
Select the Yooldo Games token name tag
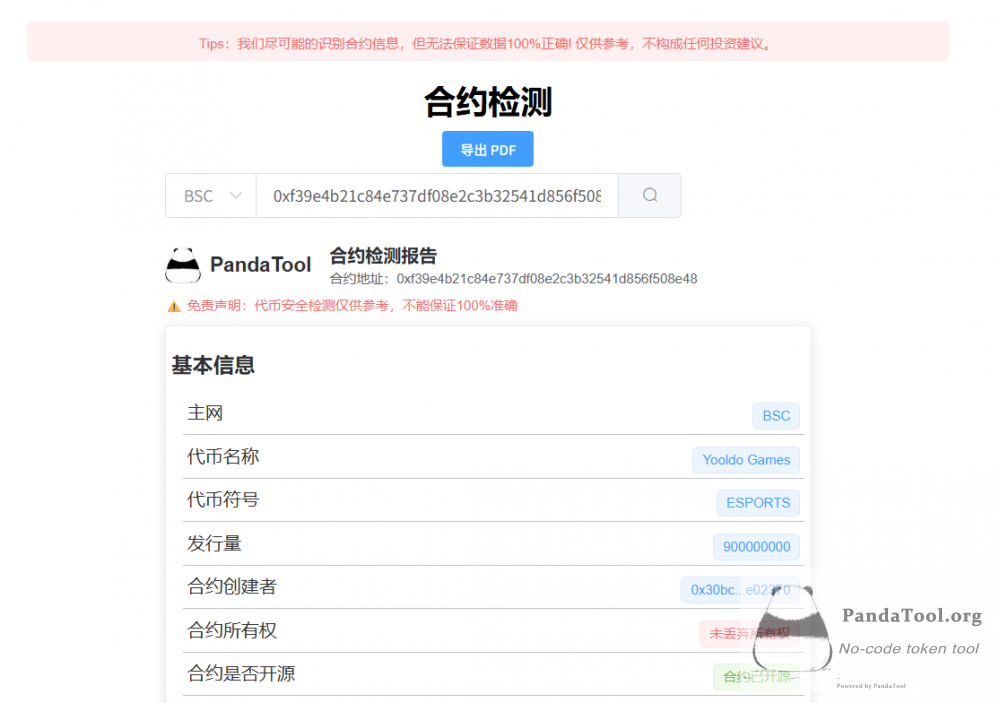(x=745, y=460)
